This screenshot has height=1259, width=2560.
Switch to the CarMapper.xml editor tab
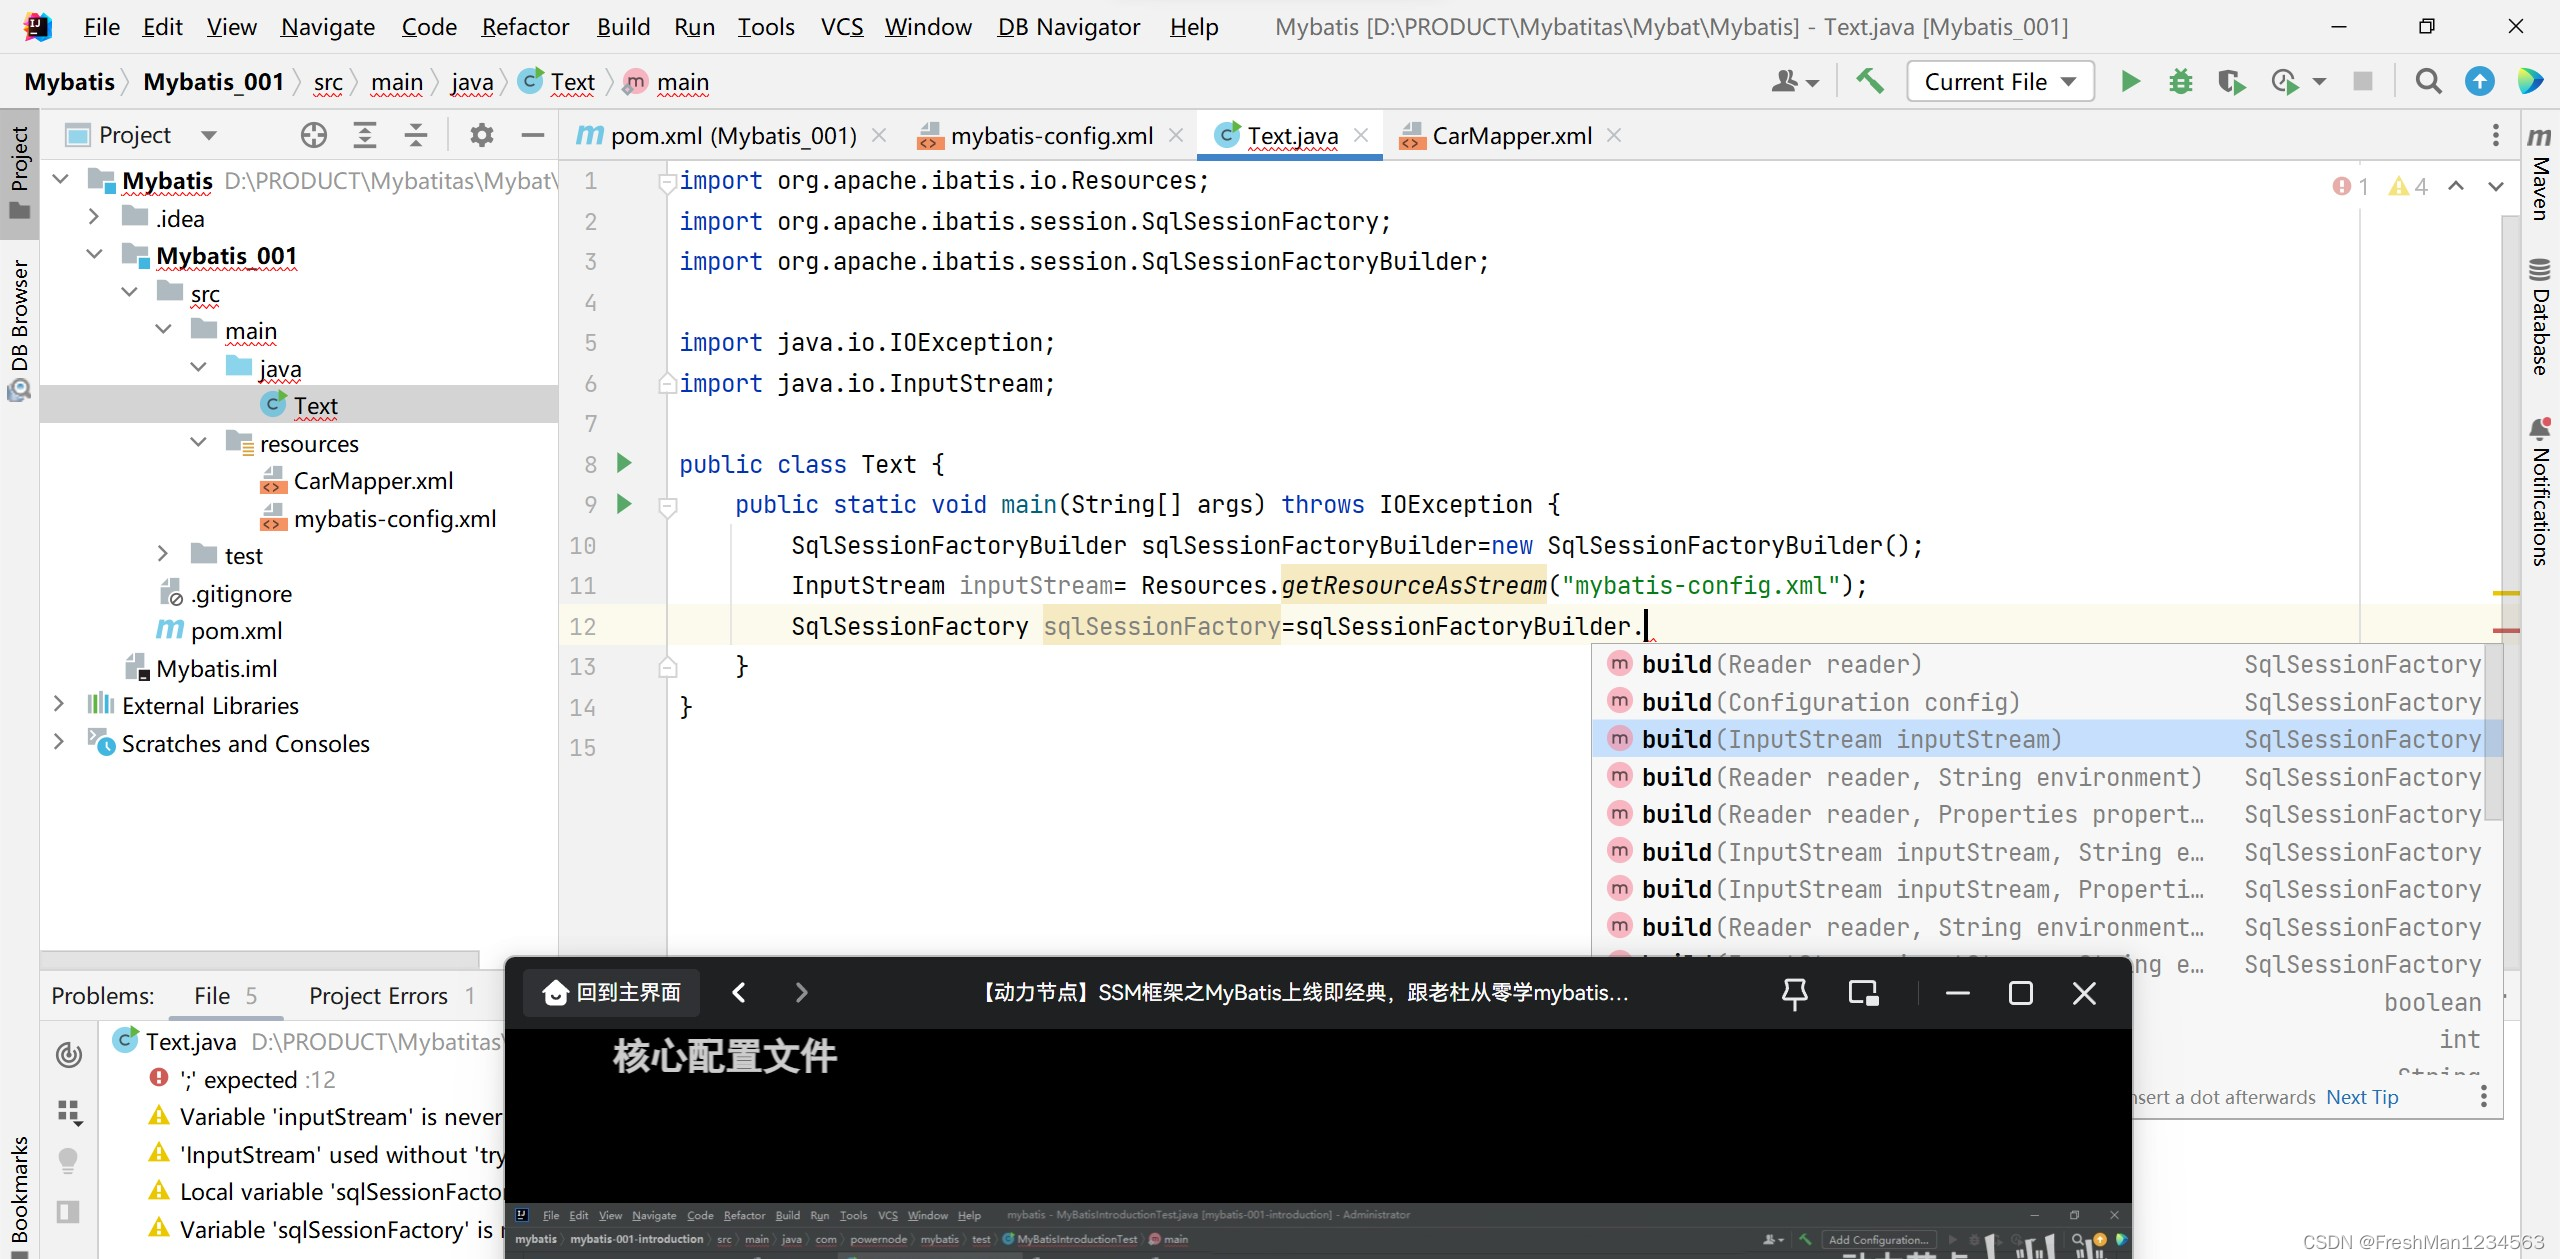tap(1510, 135)
